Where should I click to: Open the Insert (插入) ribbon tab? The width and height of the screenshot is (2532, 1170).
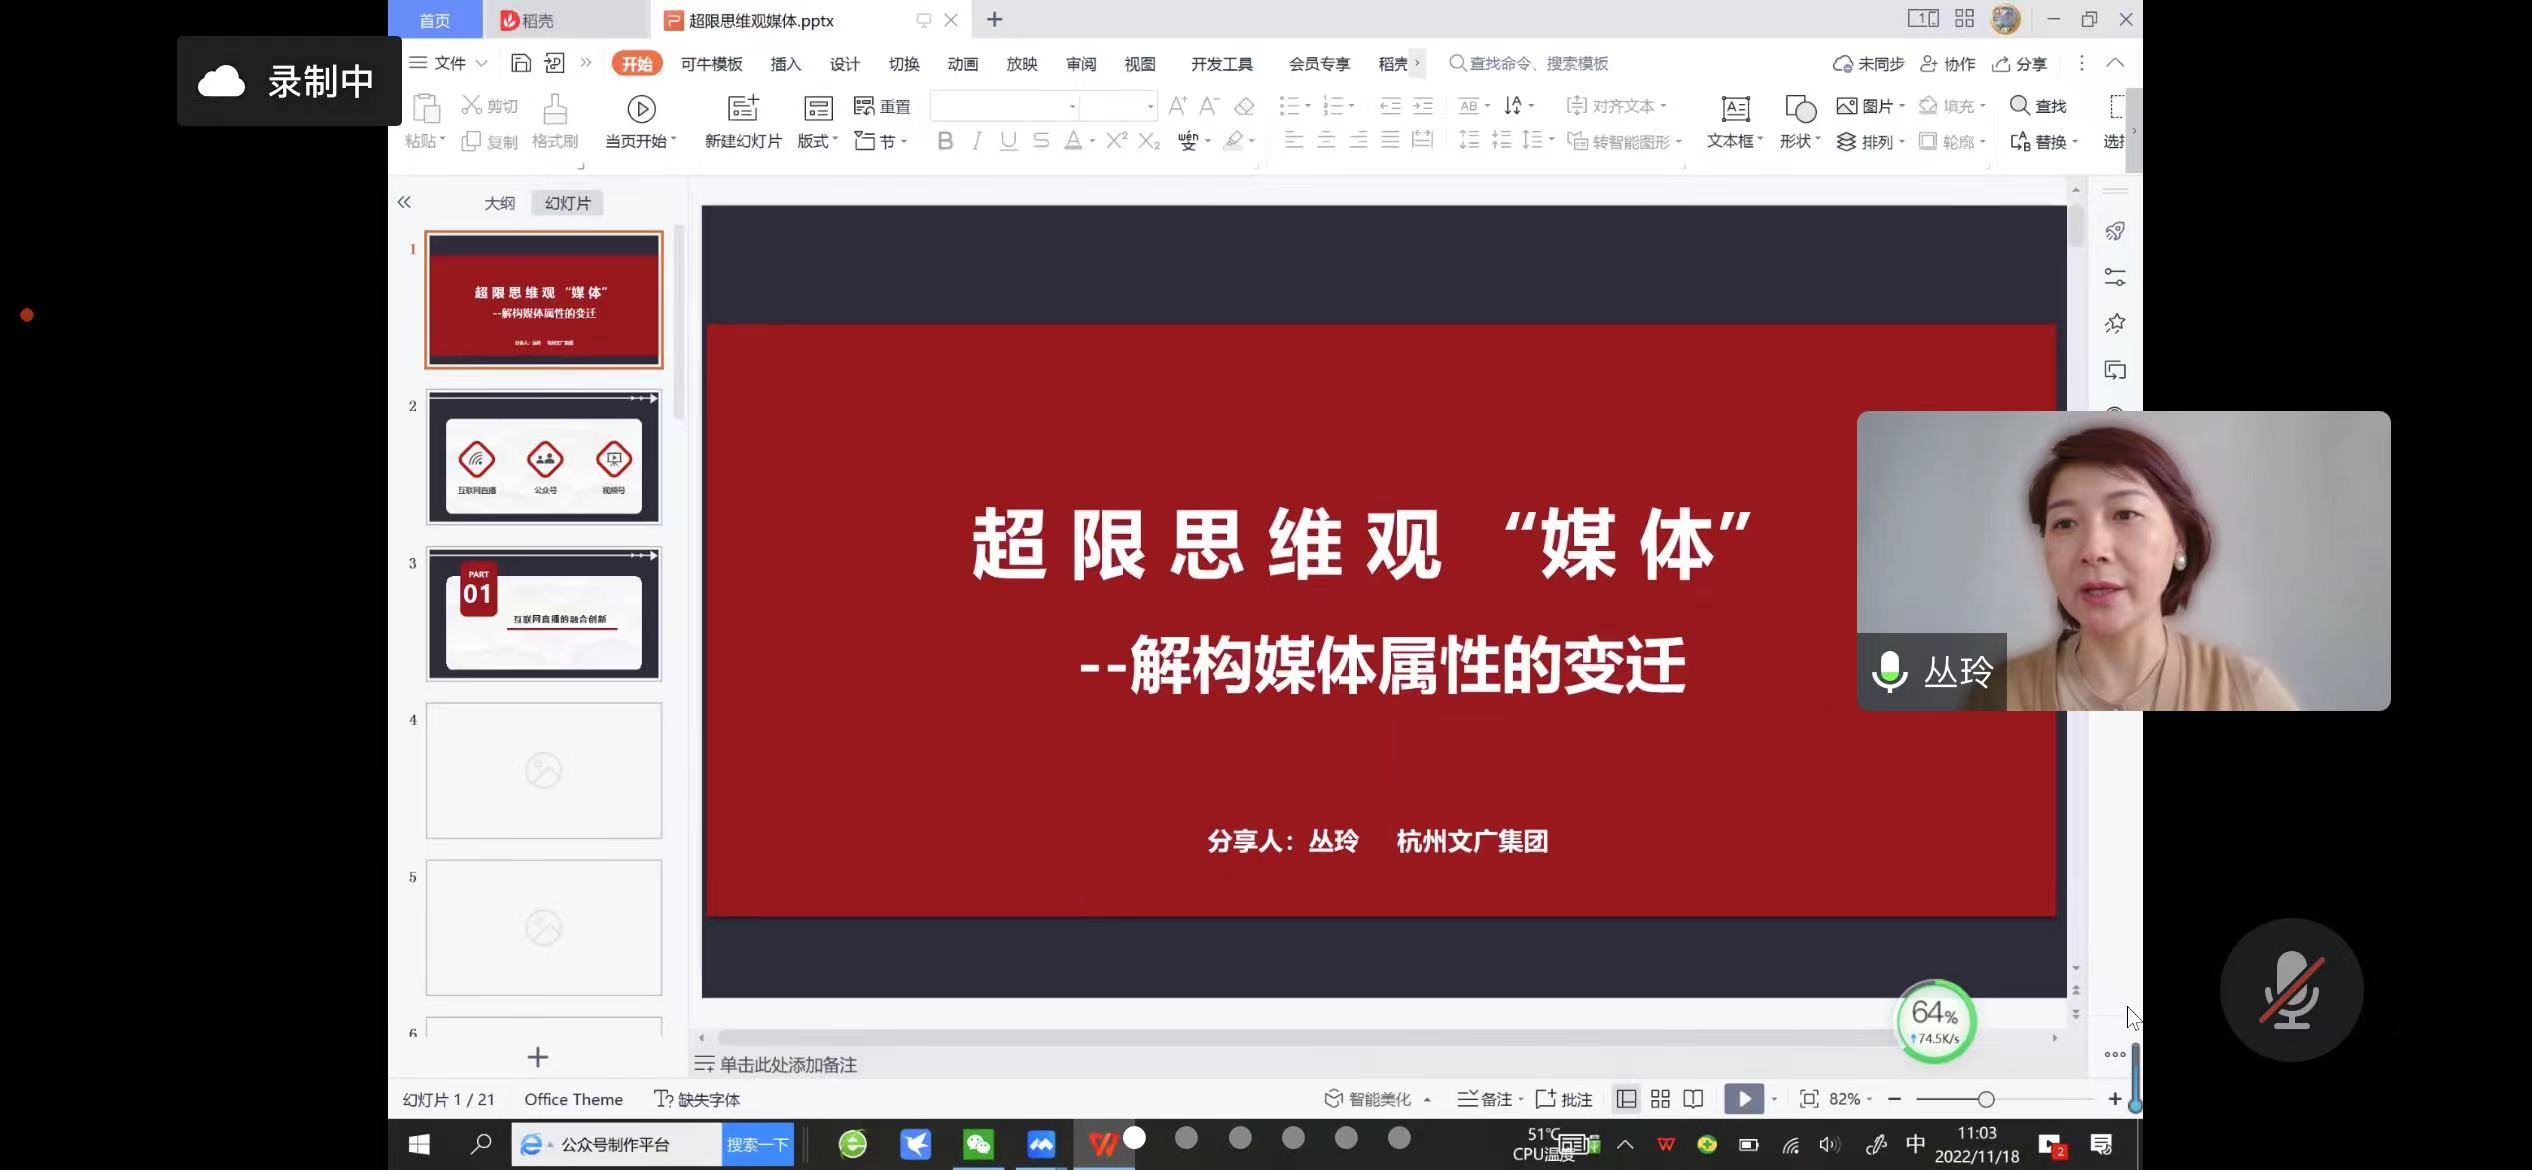785,64
